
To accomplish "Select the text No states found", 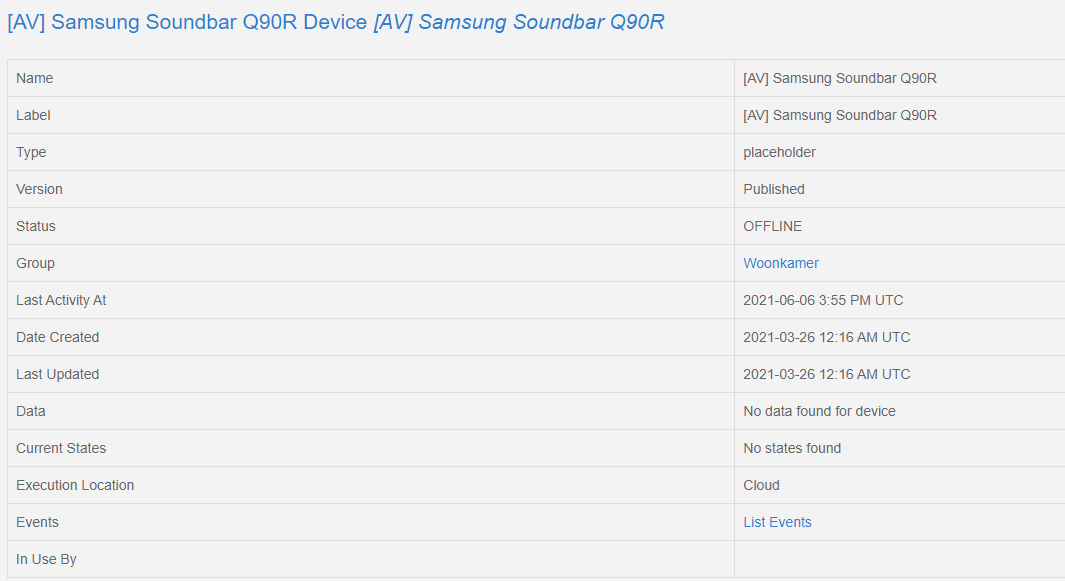I will point(792,448).
